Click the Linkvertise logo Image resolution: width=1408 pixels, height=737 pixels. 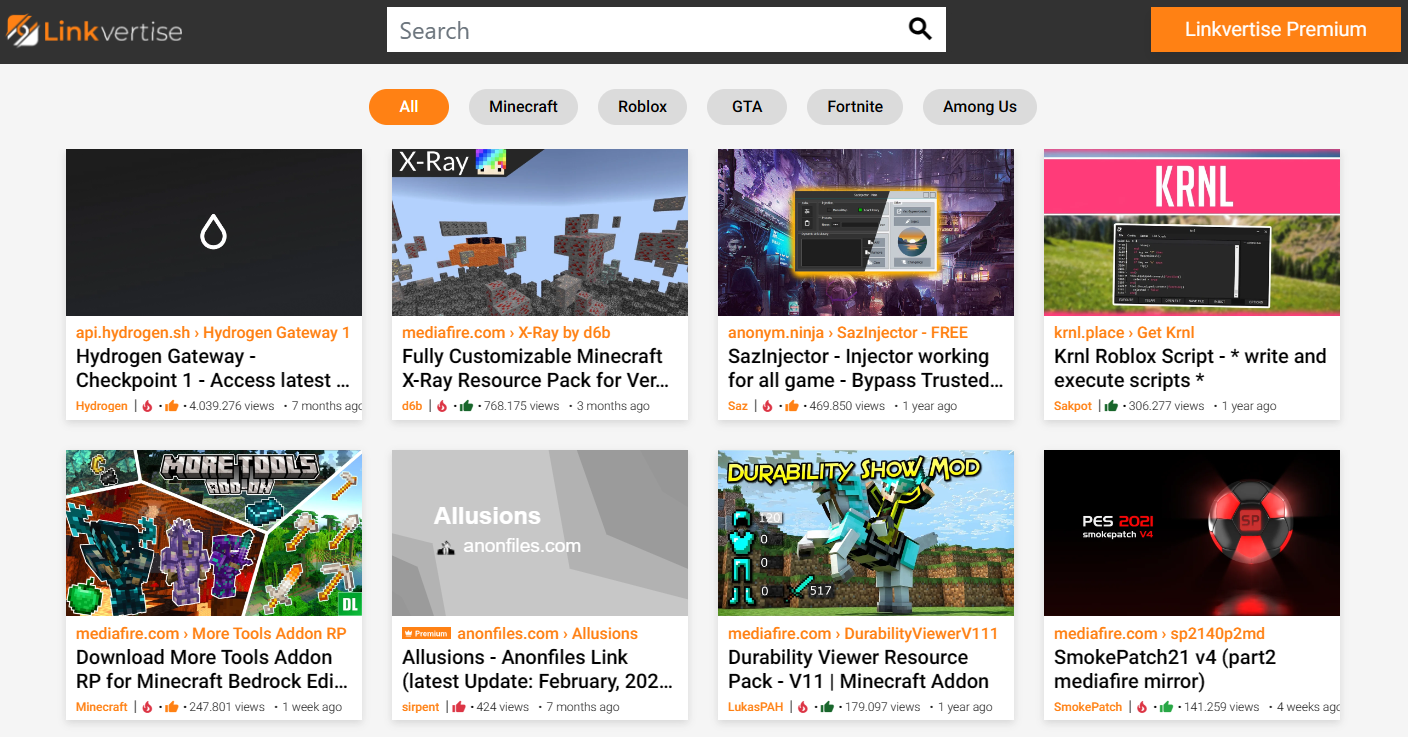point(95,30)
